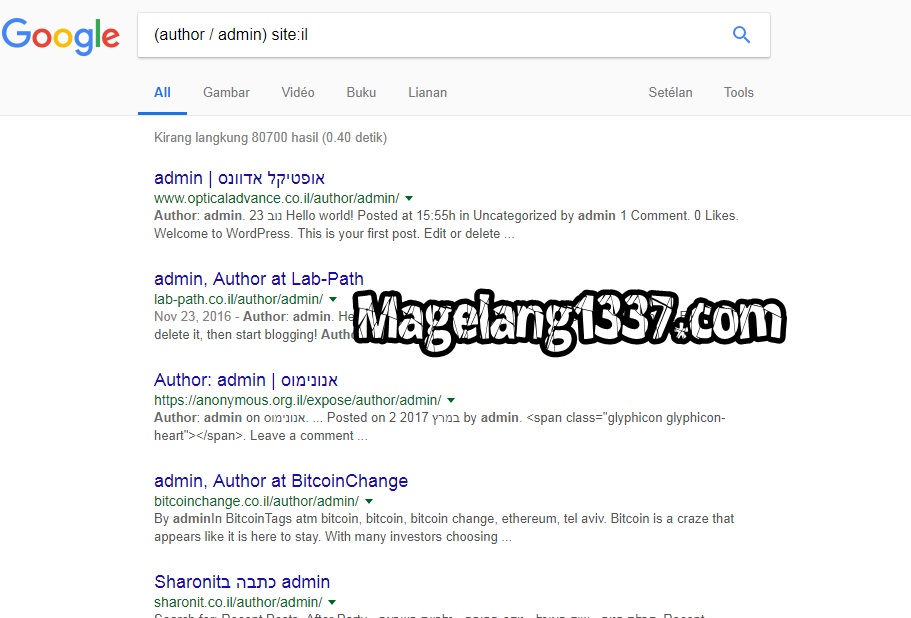
Task: Open the Buku results tab
Action: (361, 92)
